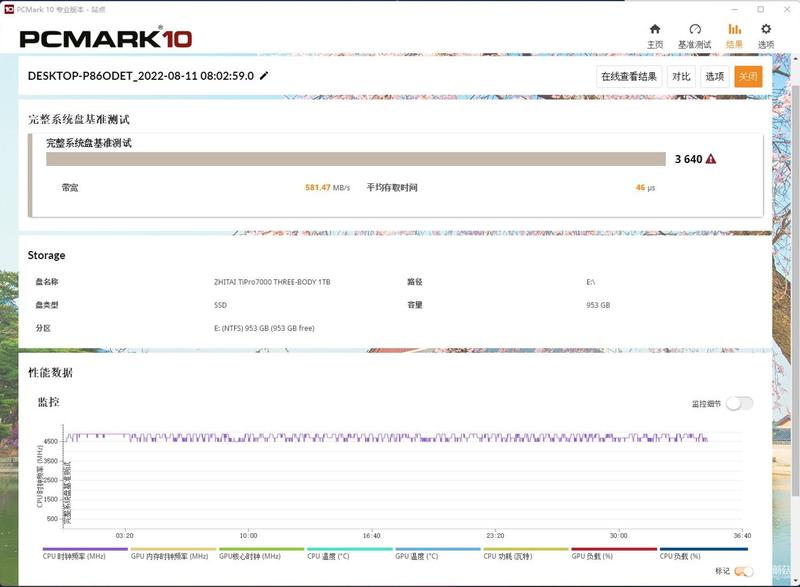Click partition text E: (NTFS) 953 GB

point(264,328)
